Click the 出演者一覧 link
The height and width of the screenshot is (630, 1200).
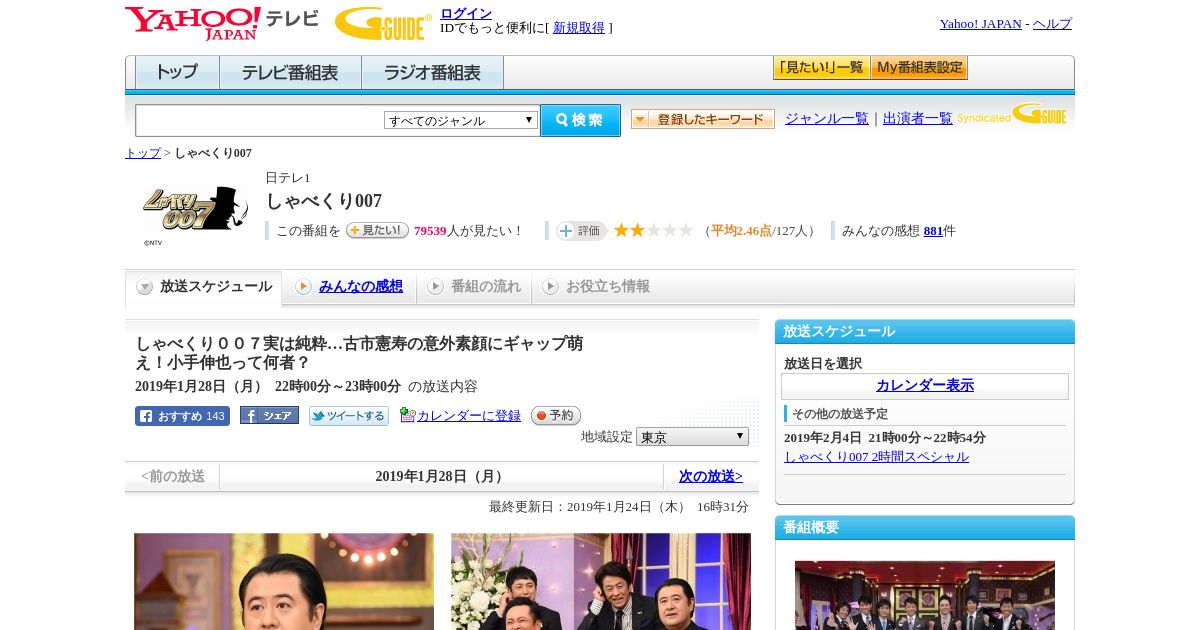click(x=918, y=119)
